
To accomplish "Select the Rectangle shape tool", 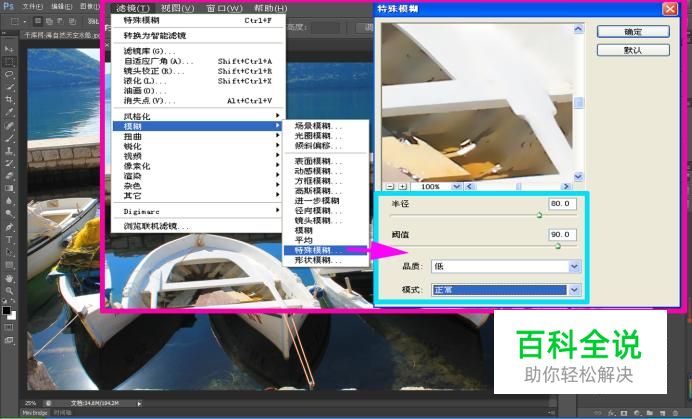I will click(x=9, y=265).
